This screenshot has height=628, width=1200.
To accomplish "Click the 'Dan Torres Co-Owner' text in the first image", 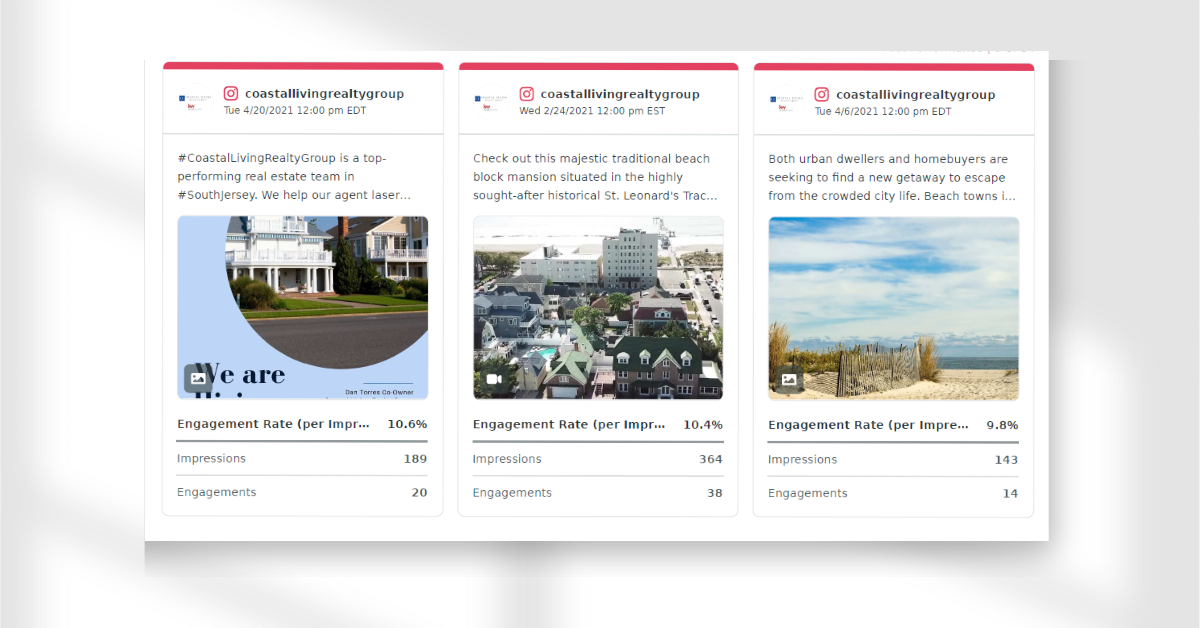I will tap(379, 392).
